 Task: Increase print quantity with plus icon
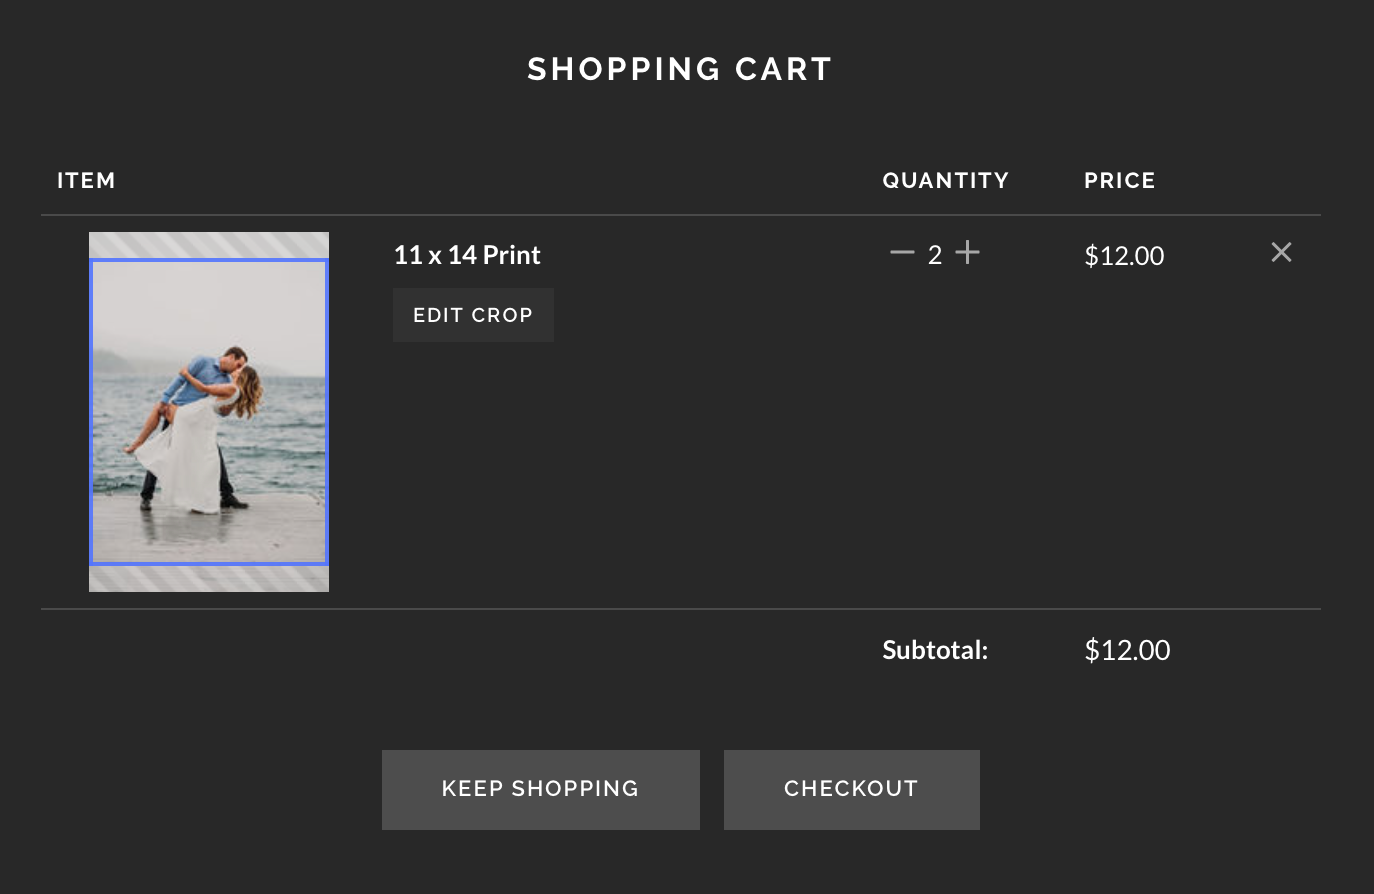967,253
